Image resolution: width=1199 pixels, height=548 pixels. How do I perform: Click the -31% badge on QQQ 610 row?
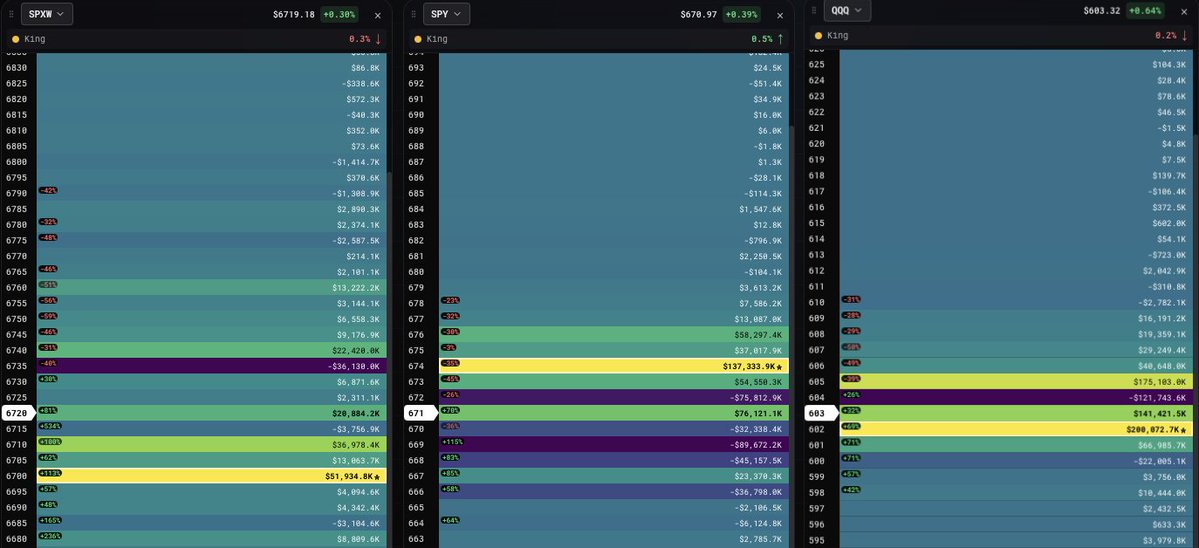(x=851, y=300)
